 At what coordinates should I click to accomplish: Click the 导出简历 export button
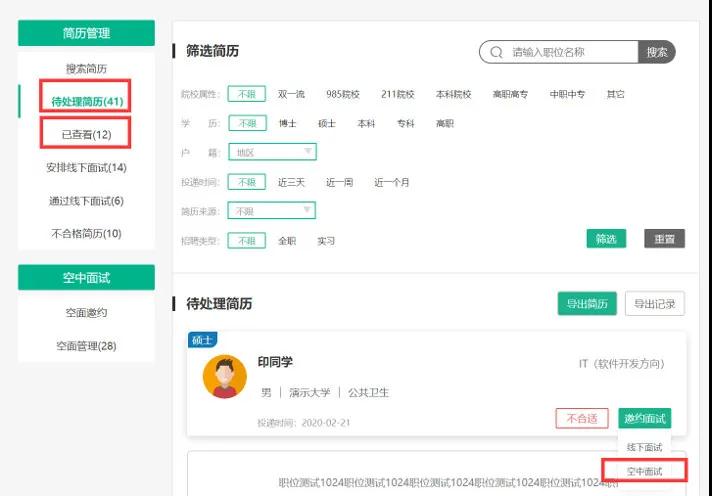586,304
